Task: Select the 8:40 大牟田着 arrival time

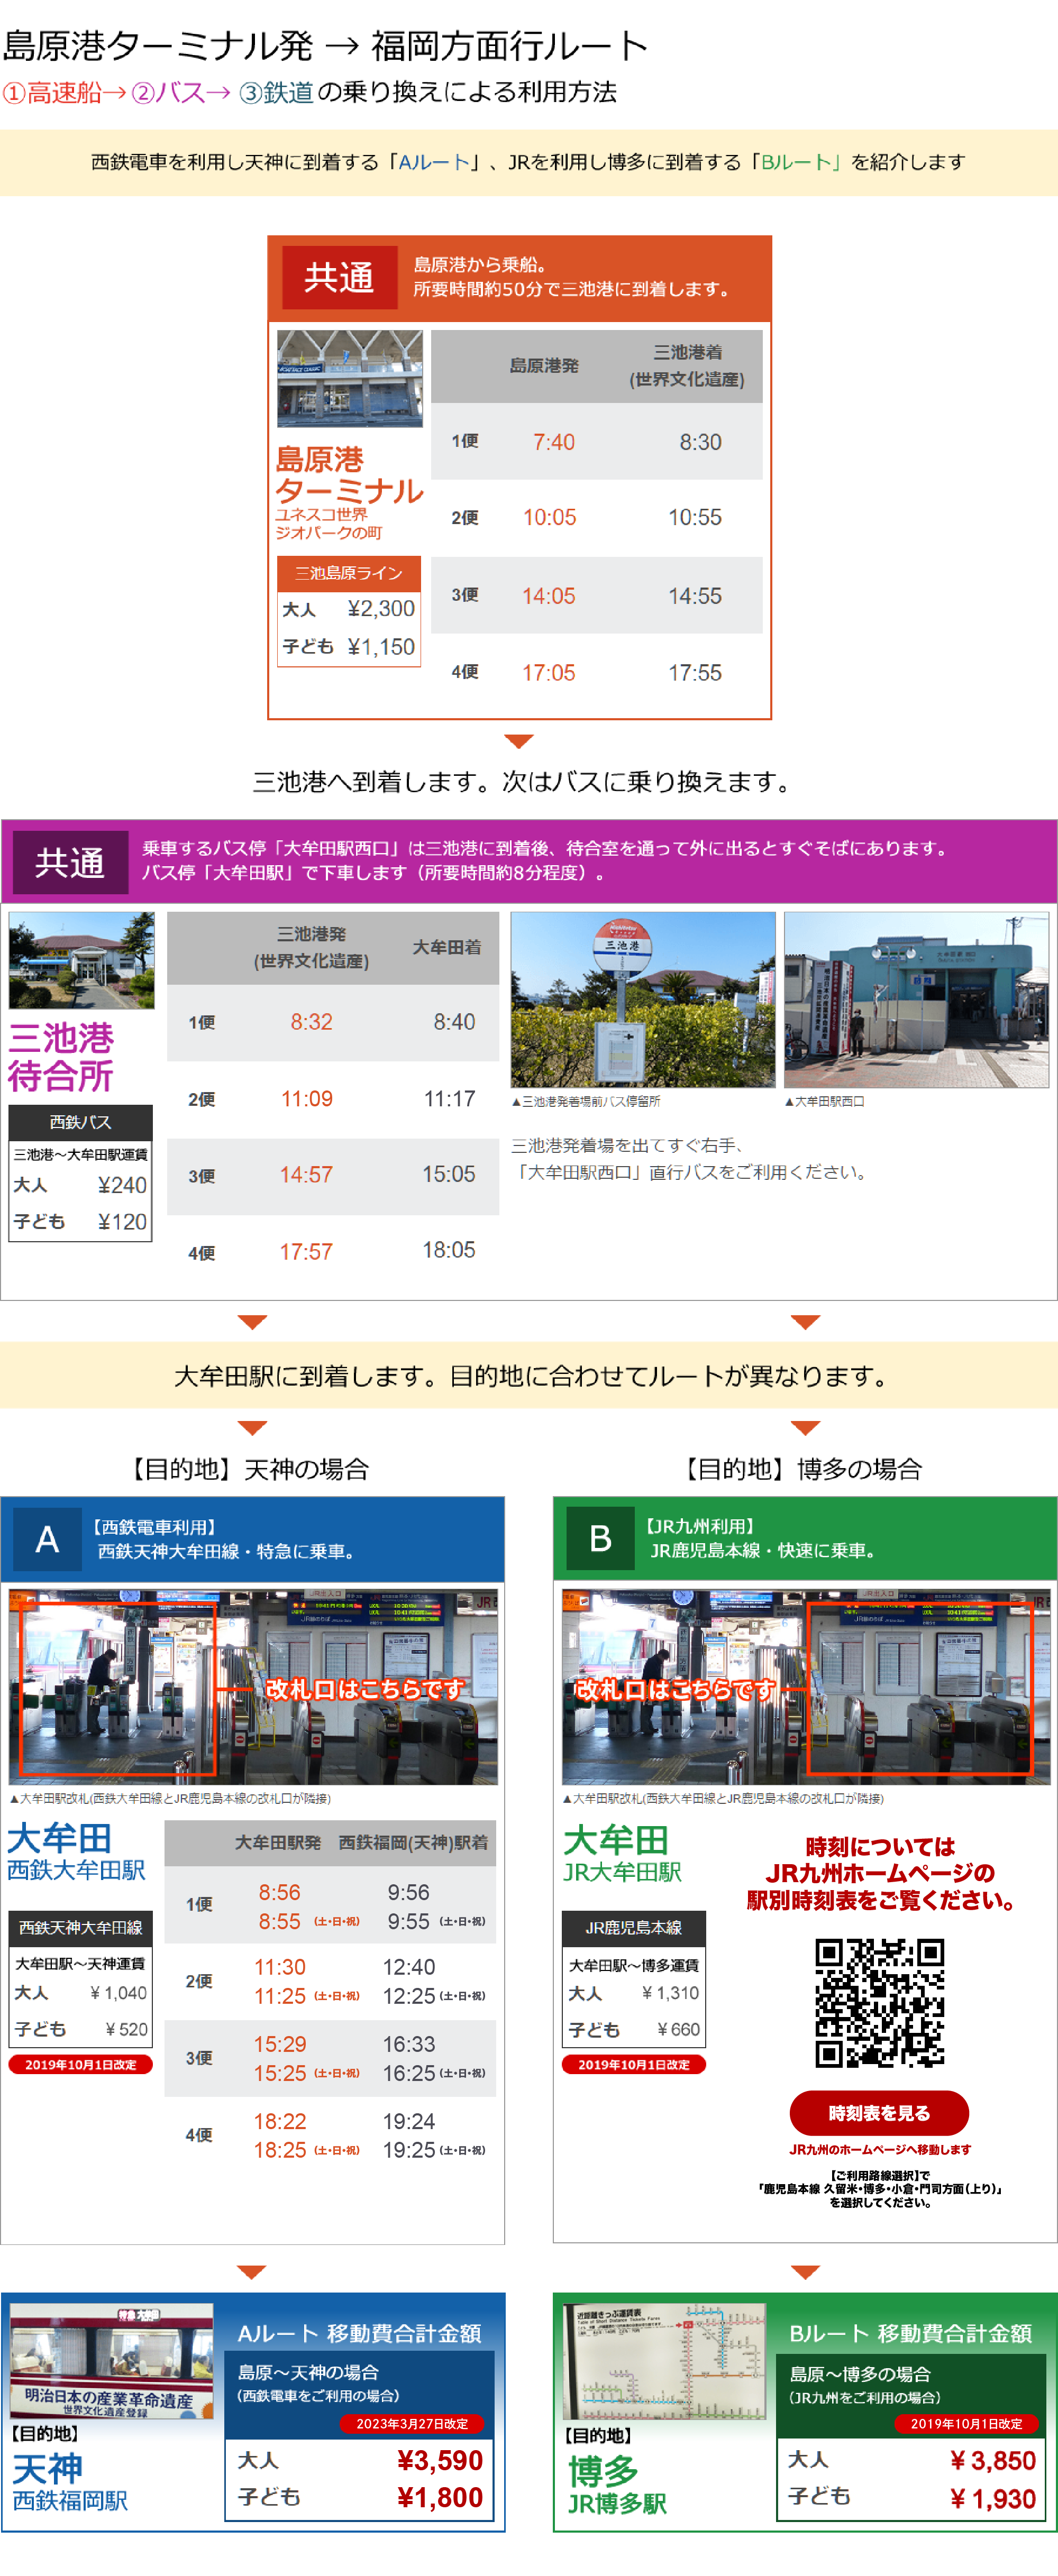Action: click(454, 1022)
